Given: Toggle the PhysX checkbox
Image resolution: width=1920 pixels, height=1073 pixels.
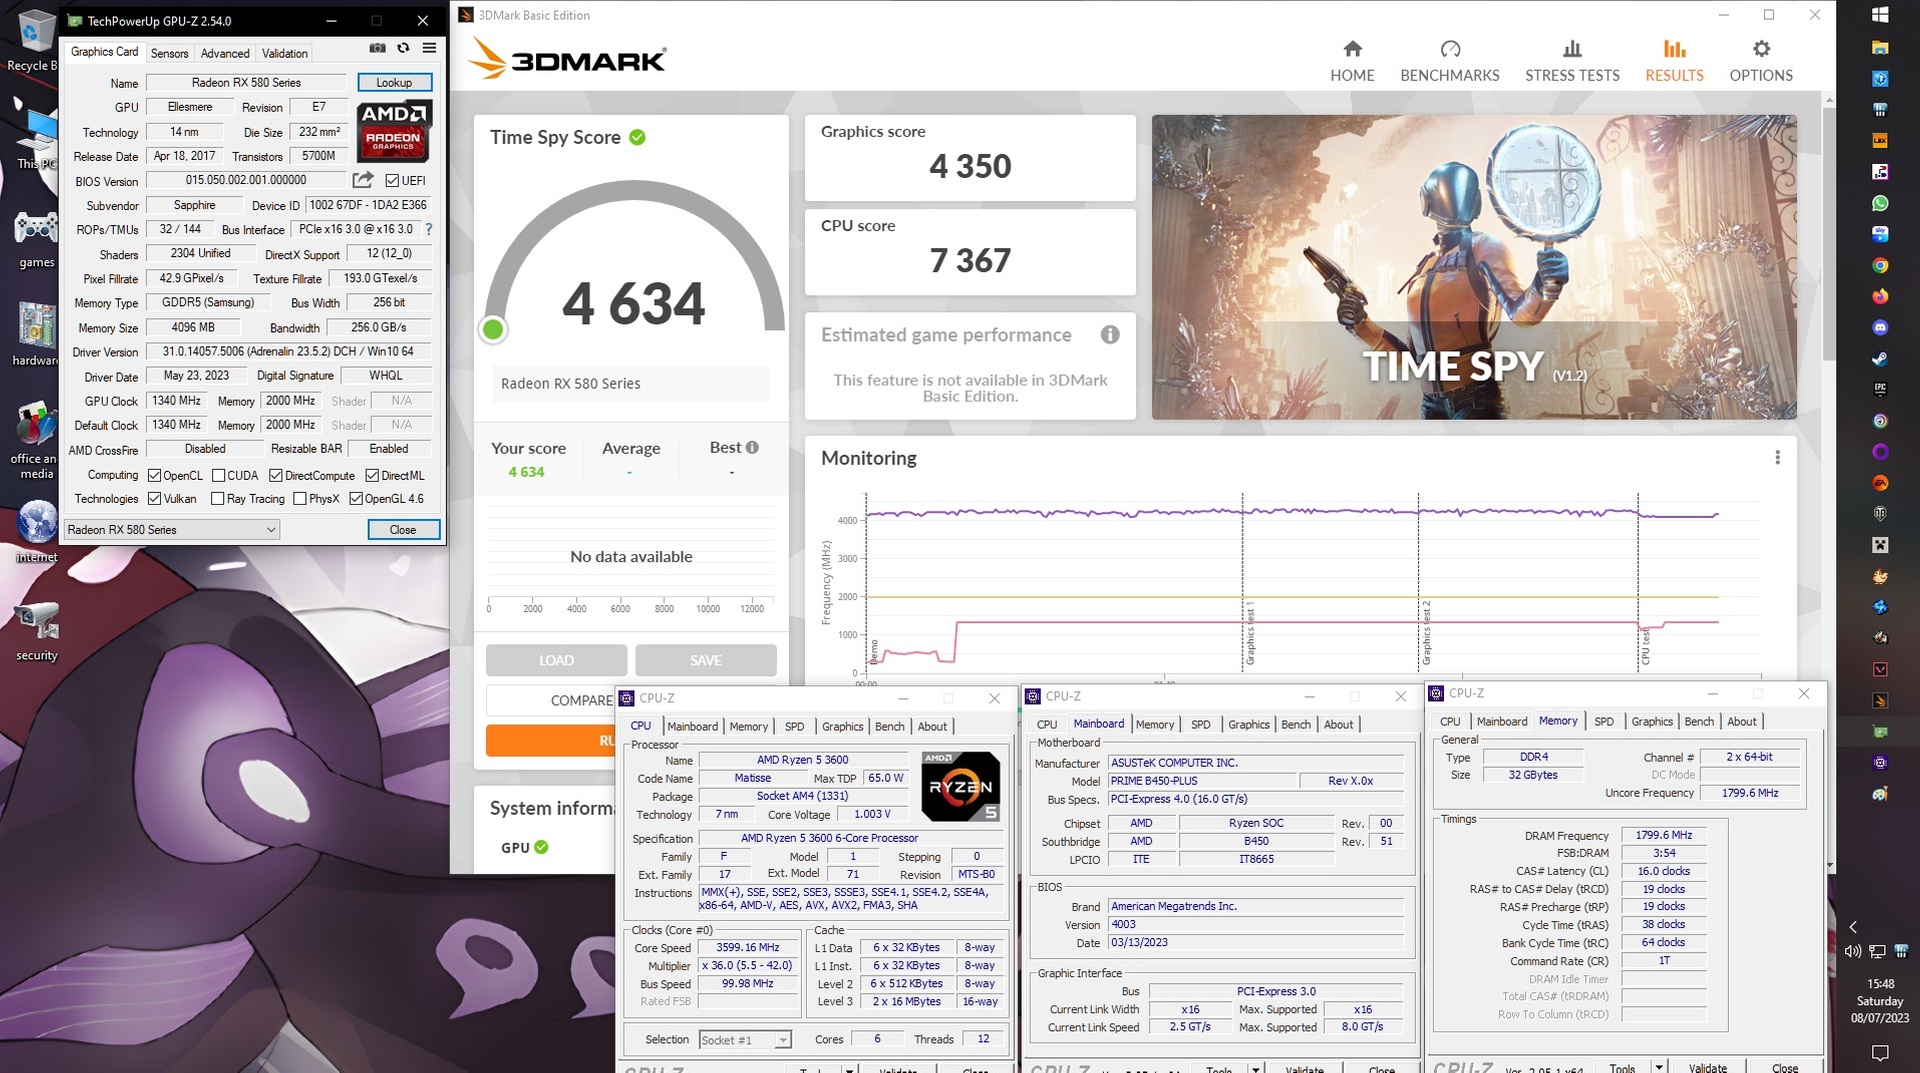Looking at the screenshot, I should (300, 499).
